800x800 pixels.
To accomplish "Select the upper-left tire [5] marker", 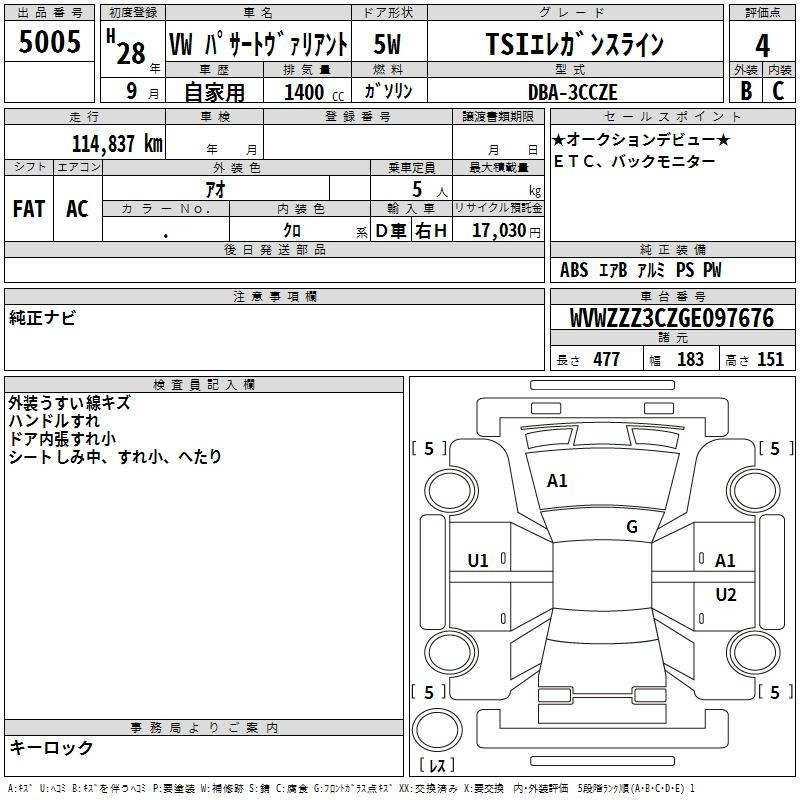I will (429, 449).
